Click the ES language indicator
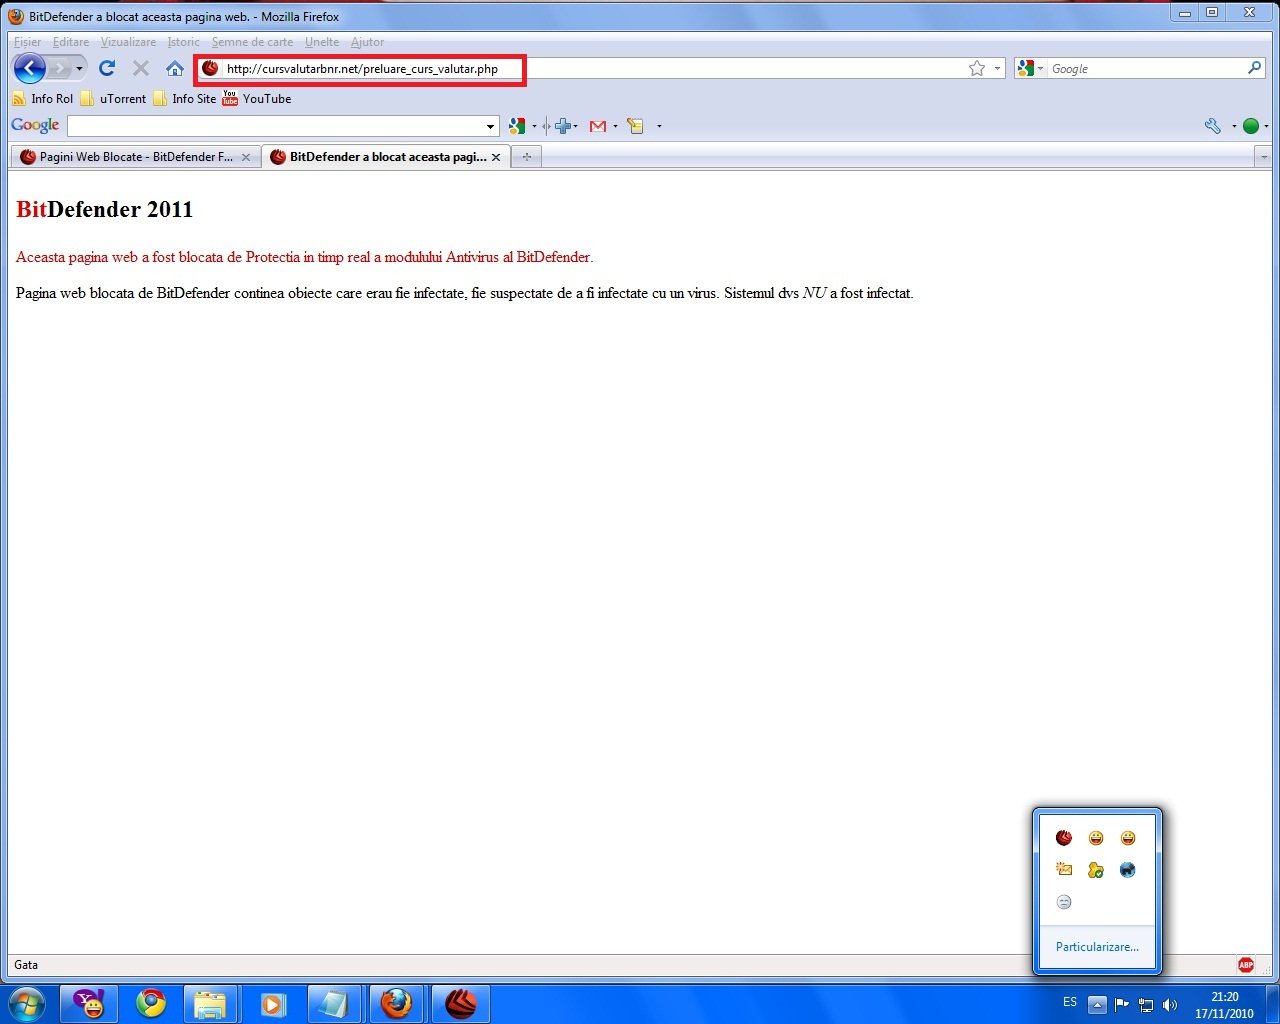The image size is (1280, 1024). pos(1070,1002)
